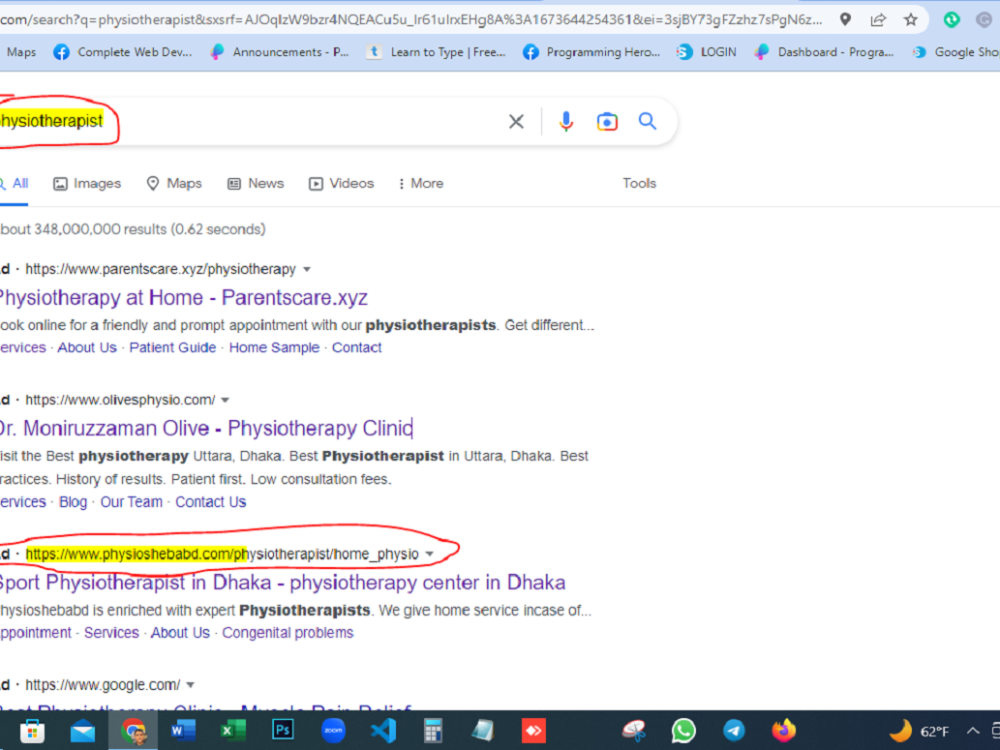Screen dimensions: 1000x750
Task: Bookmark this page with the star icon
Action: pos(911,20)
